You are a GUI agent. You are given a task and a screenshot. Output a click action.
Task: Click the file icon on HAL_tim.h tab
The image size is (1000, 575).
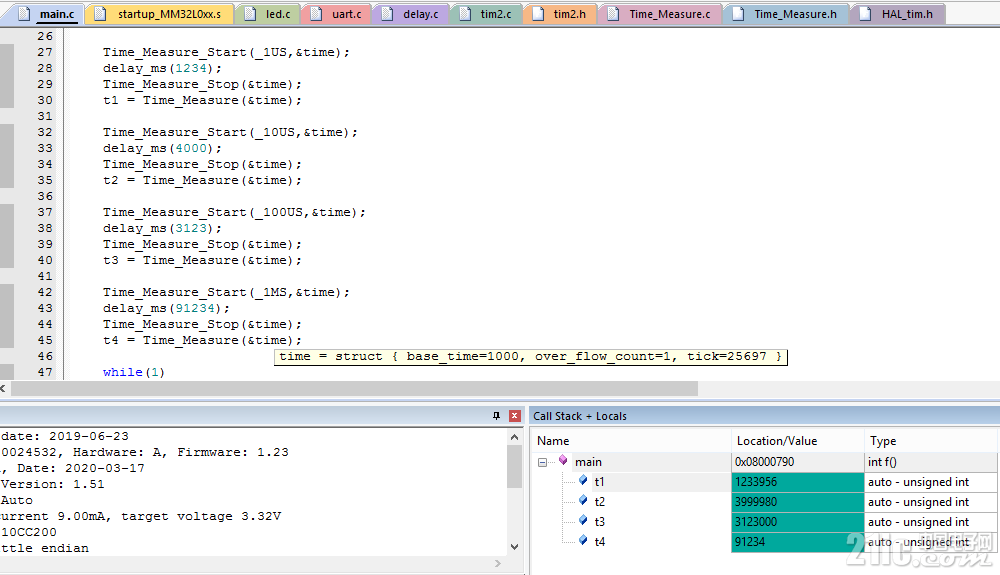865,14
